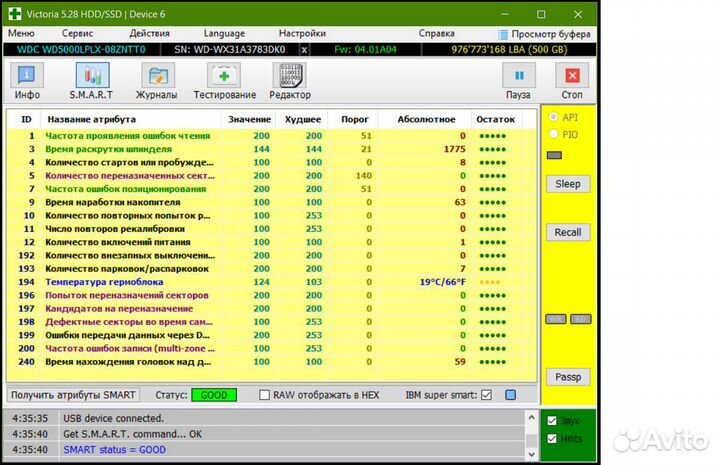The height and width of the screenshot is (465, 720).
Task: Select the Кандидатов на переназначение row
Action: coord(271,309)
